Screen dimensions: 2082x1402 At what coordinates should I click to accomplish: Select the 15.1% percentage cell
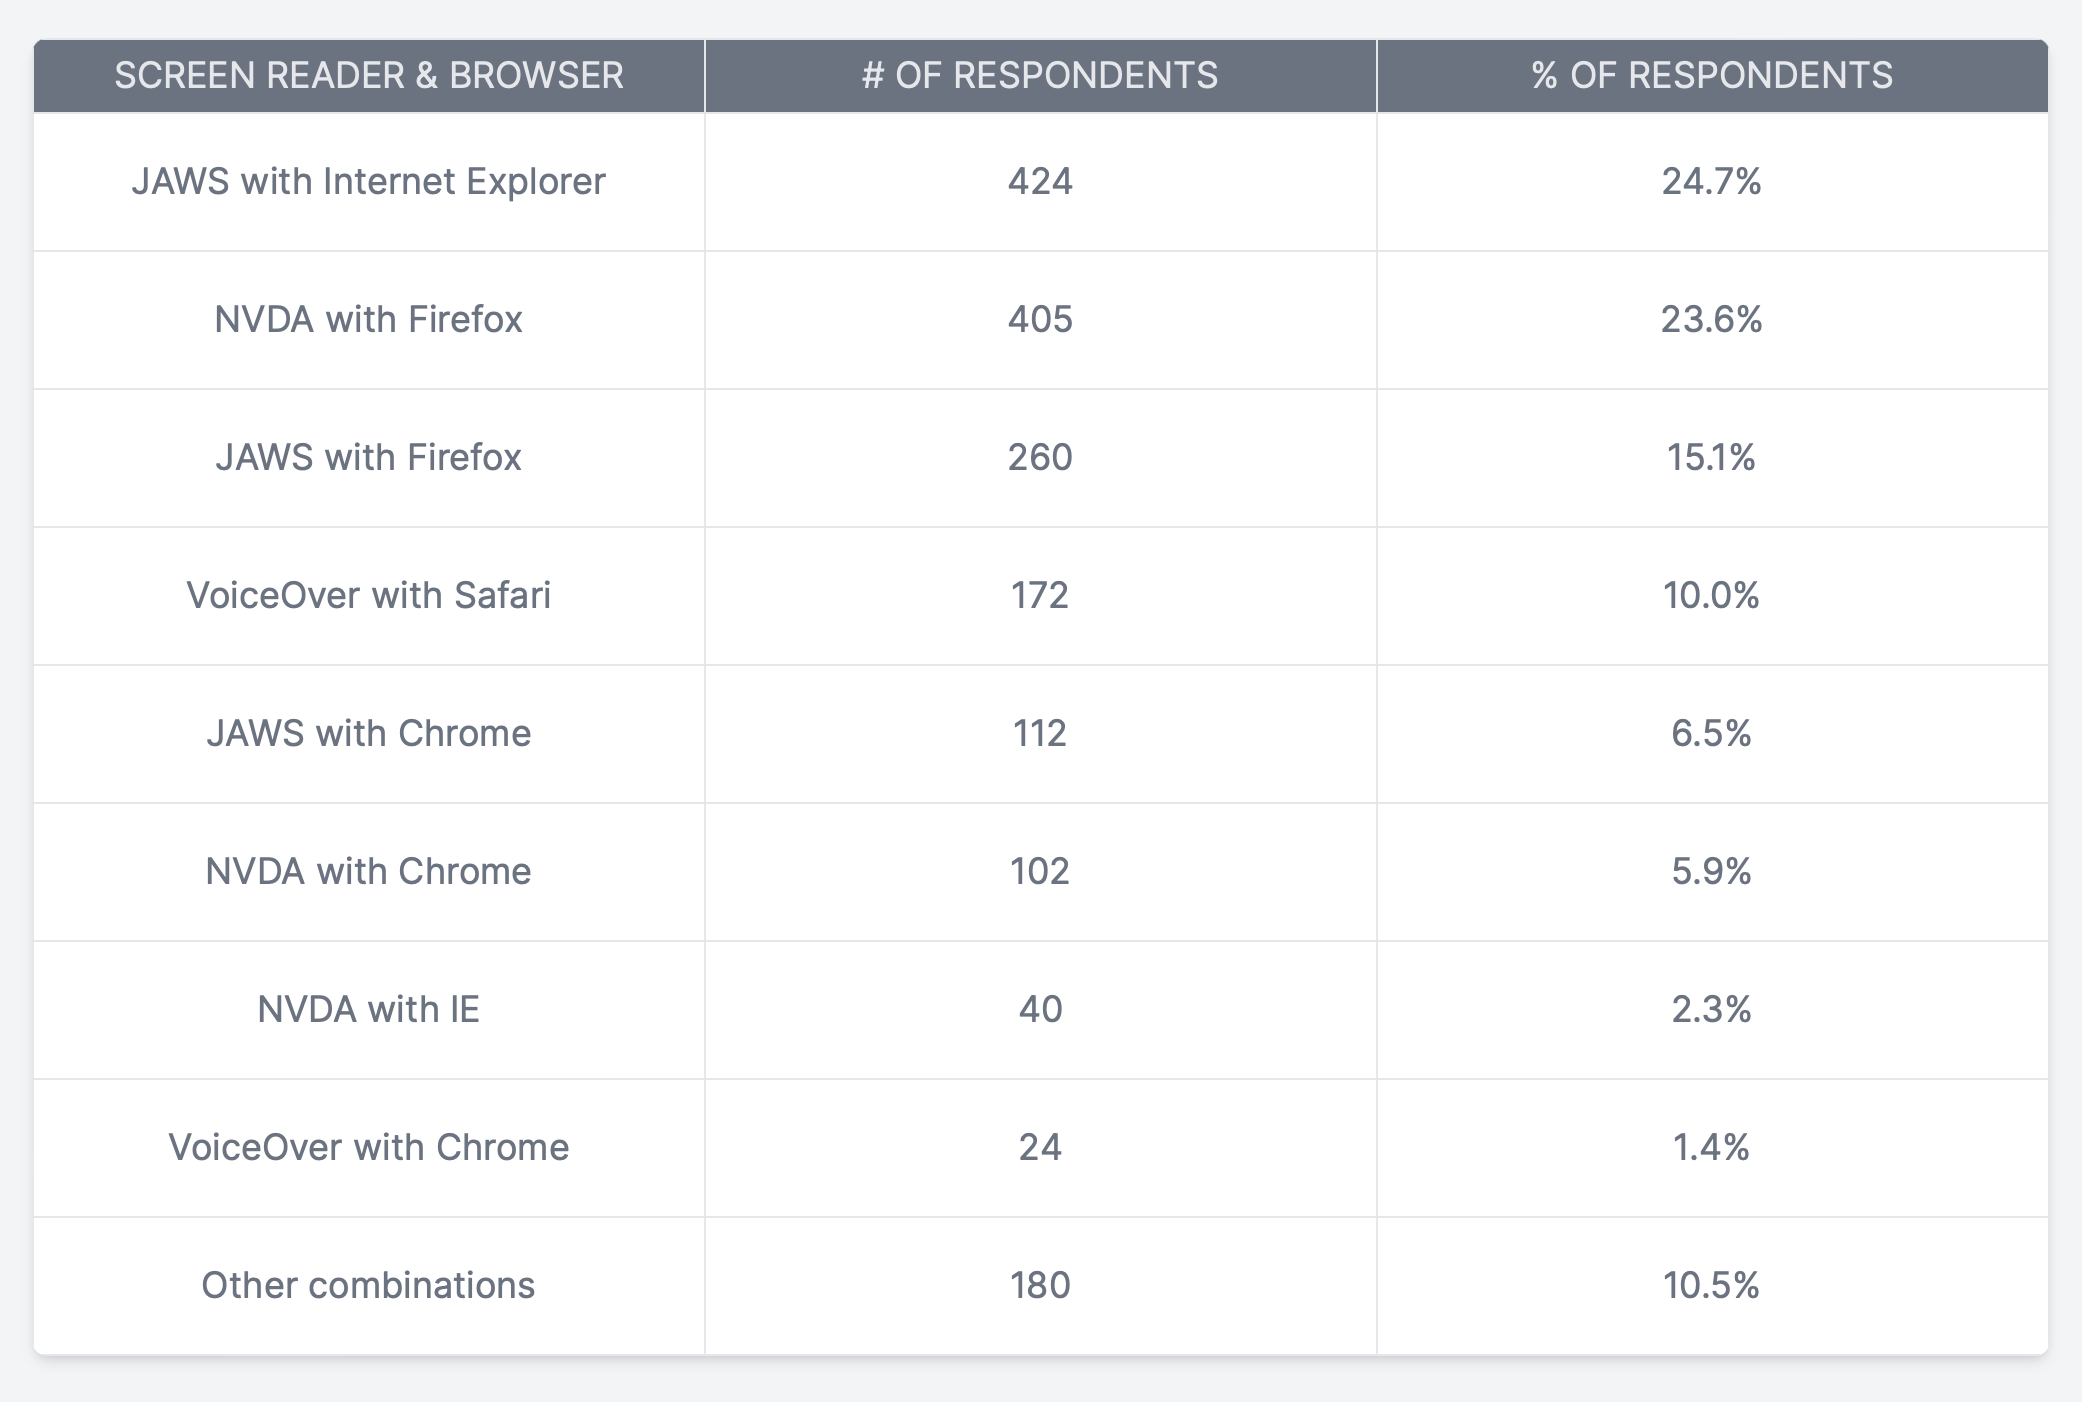point(1712,458)
